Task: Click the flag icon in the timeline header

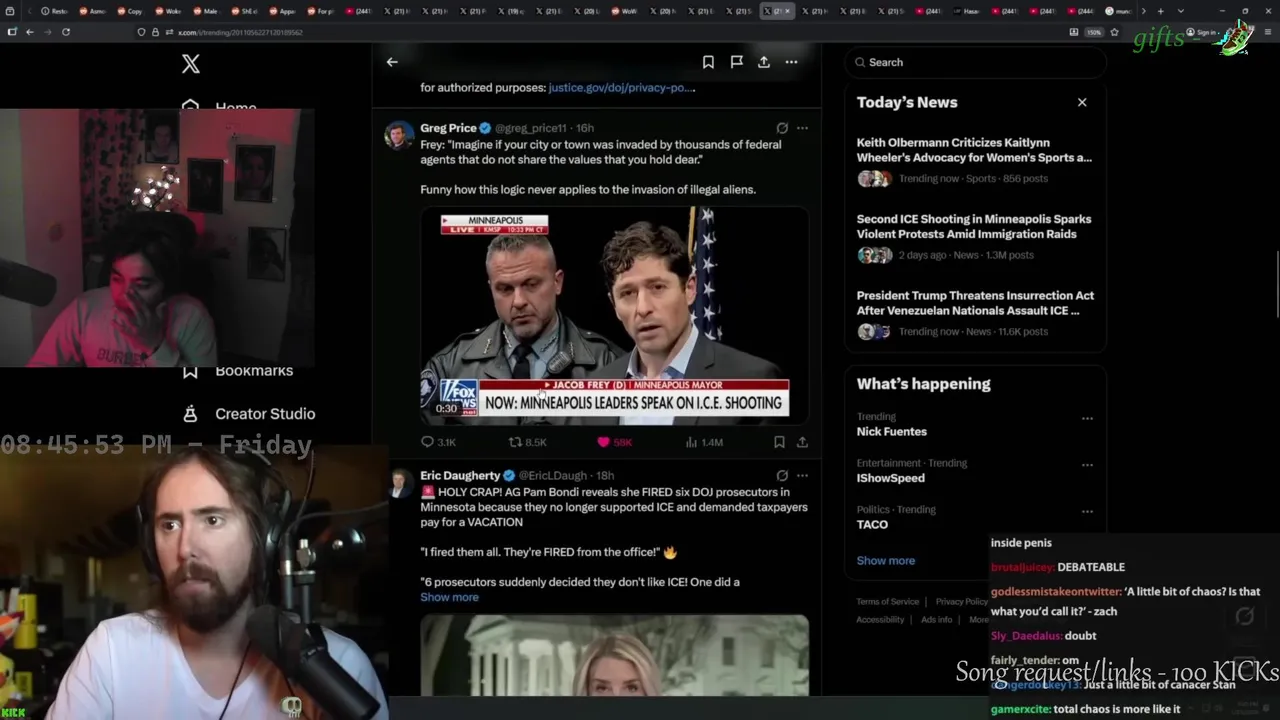Action: (736, 62)
